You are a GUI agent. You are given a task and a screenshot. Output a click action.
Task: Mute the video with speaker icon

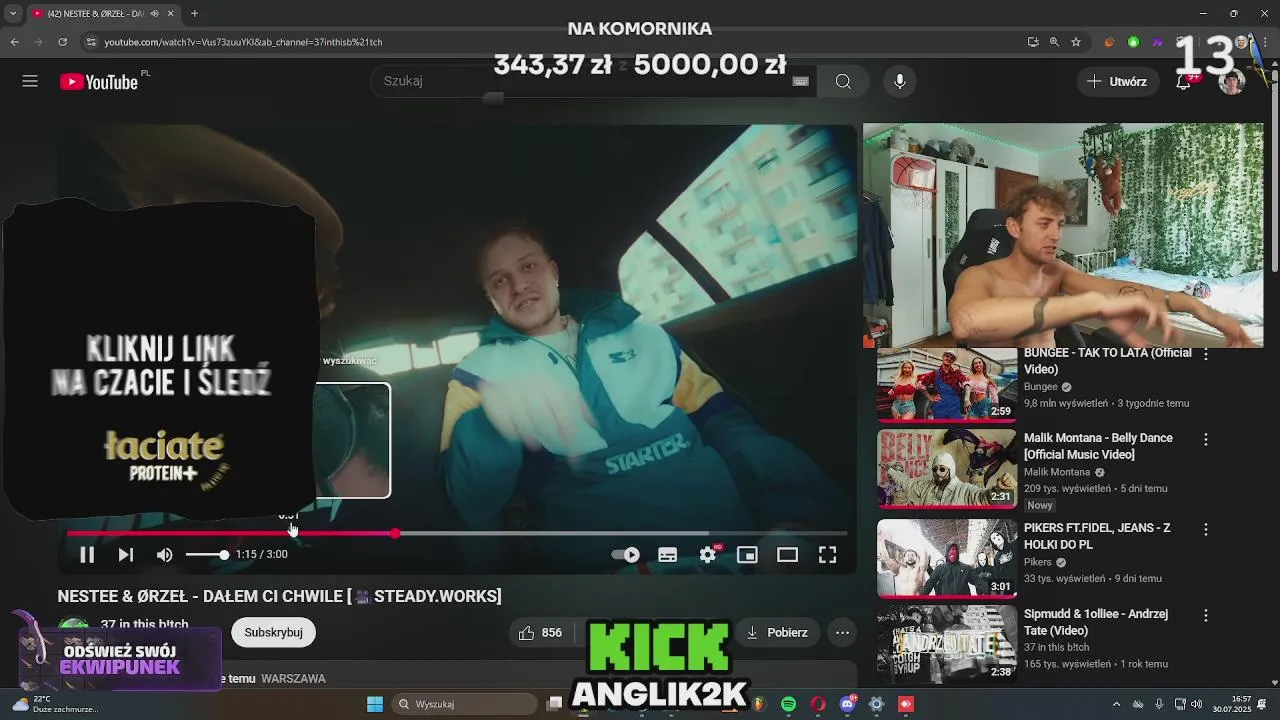point(165,554)
